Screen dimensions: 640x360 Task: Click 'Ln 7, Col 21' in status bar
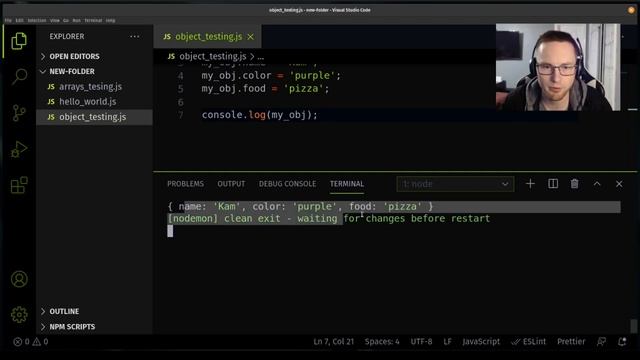coord(333,342)
